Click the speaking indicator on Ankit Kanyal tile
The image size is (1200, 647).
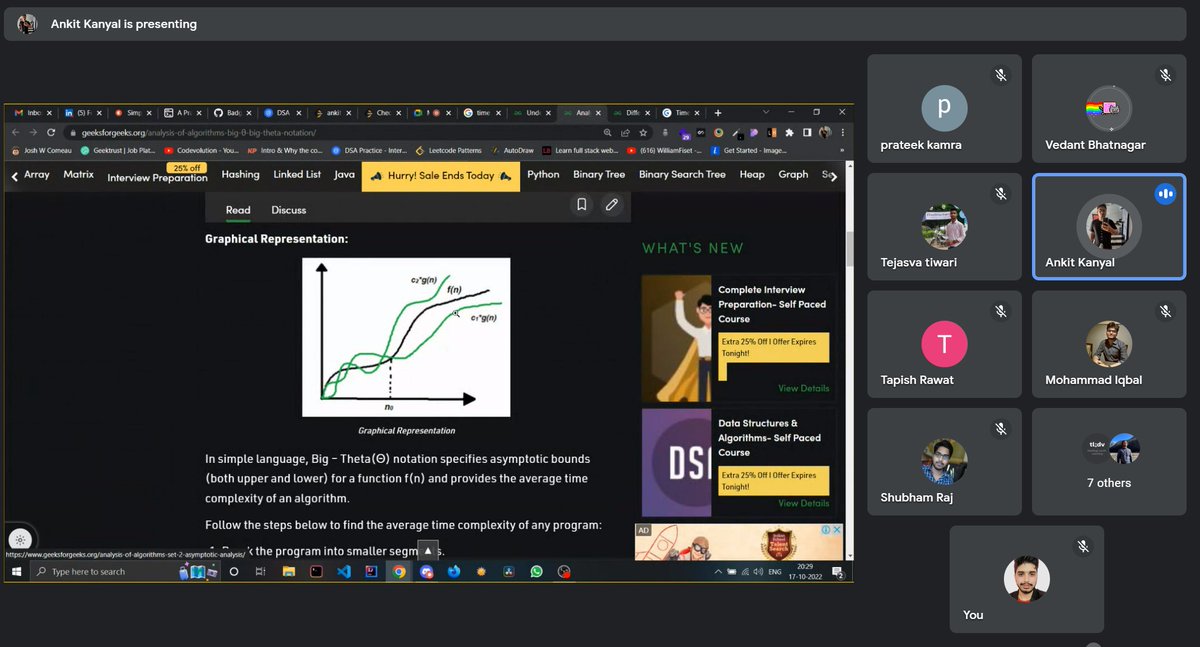[1165, 194]
